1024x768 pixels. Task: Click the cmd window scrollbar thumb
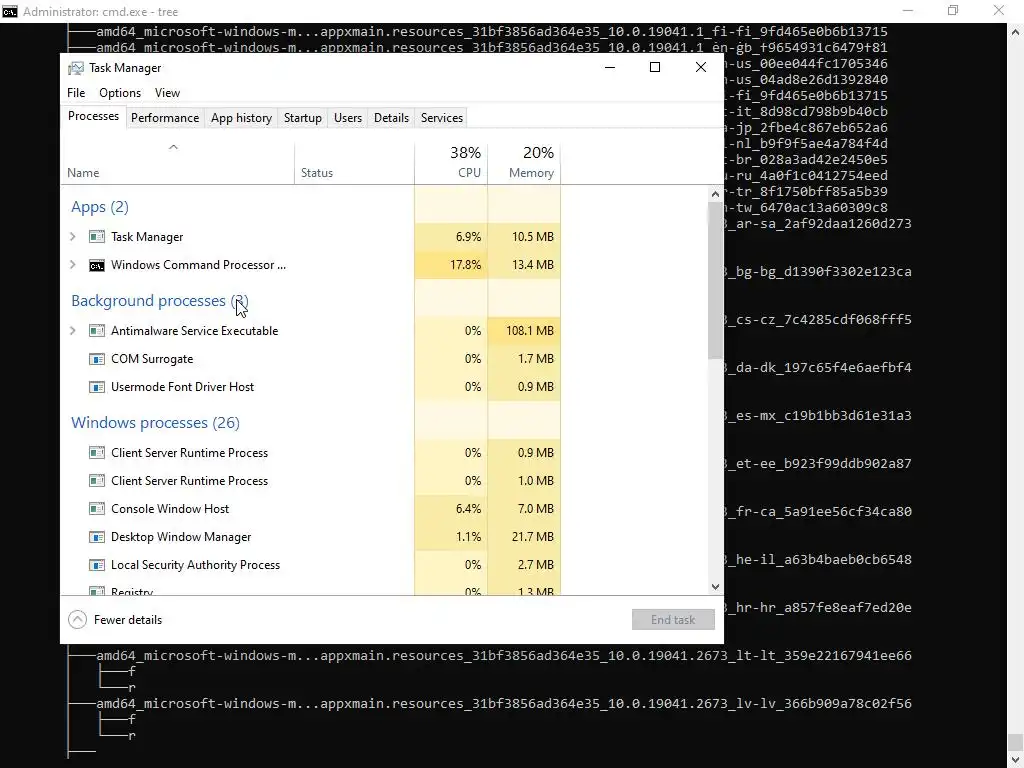click(x=1016, y=743)
